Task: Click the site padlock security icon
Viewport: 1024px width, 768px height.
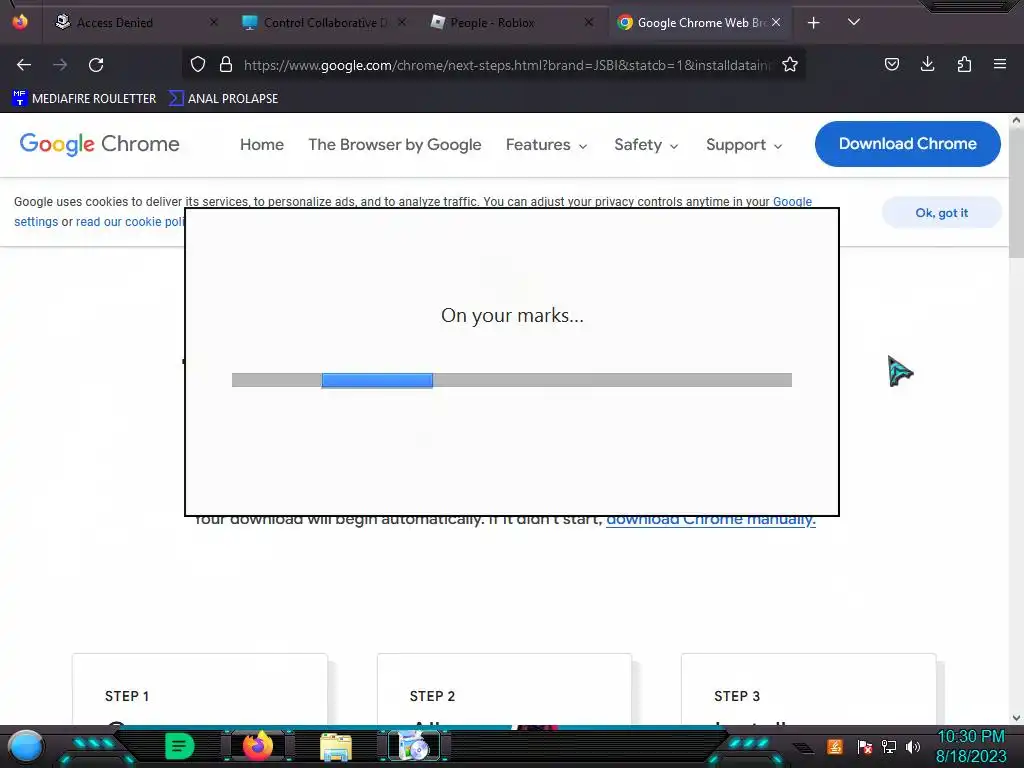Action: tap(226, 64)
